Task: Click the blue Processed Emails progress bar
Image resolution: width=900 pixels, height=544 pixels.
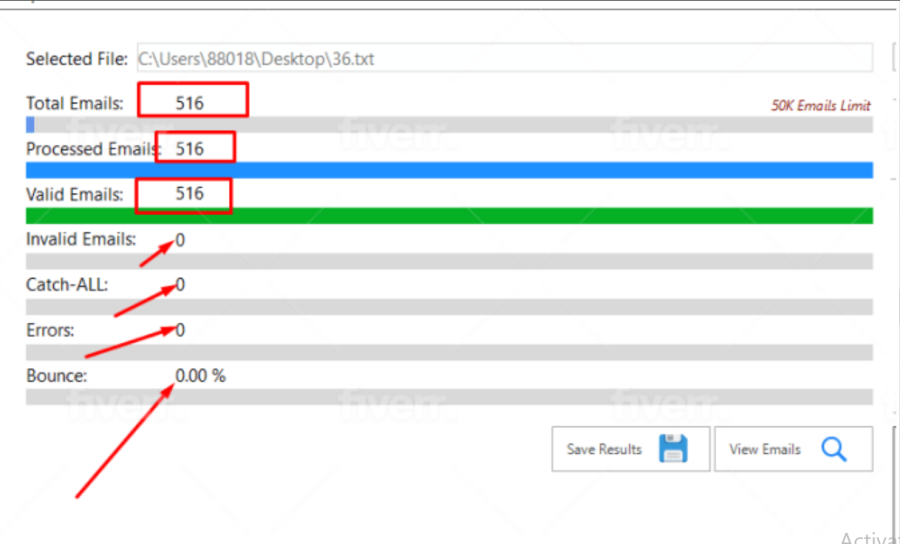Action: pos(449,170)
